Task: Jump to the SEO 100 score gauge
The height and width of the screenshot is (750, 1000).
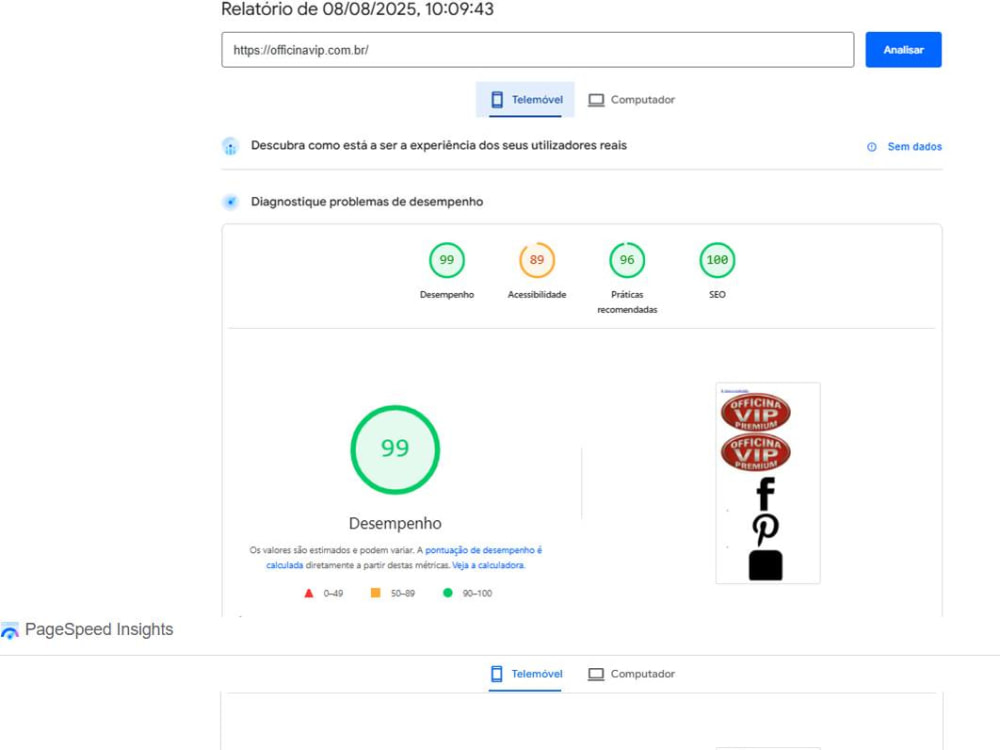Action: point(717,260)
